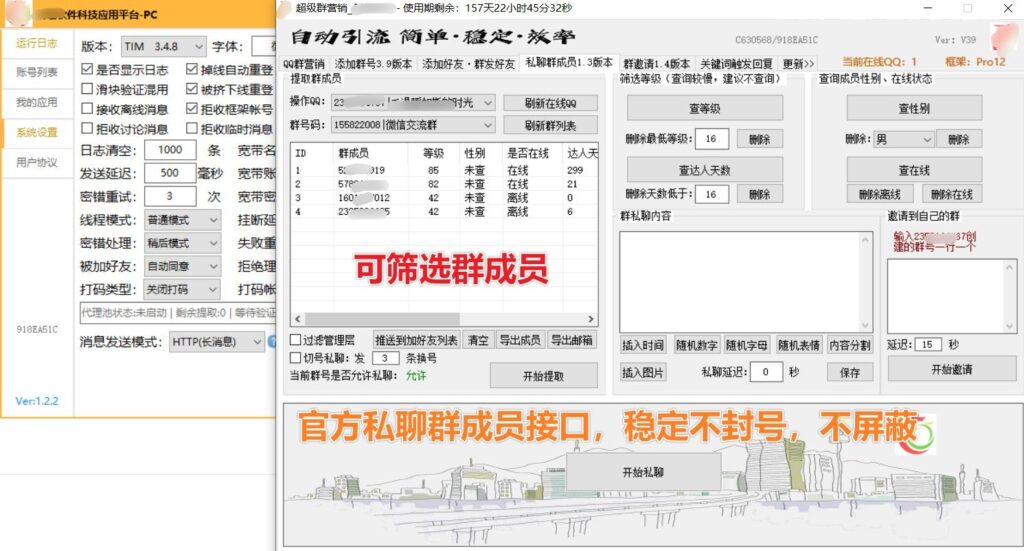
Task: Open 消息发送模式 HTTP(长消息) dropdown
Action: tap(217, 341)
